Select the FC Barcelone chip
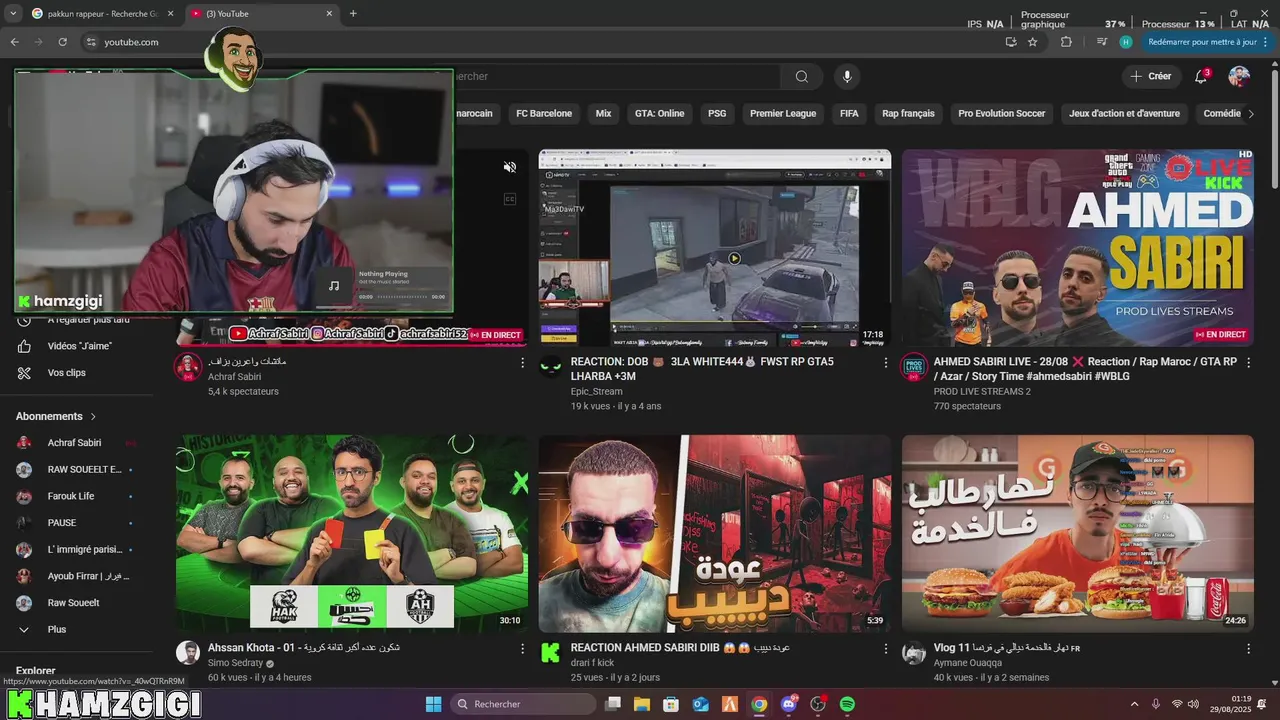 [544, 114]
